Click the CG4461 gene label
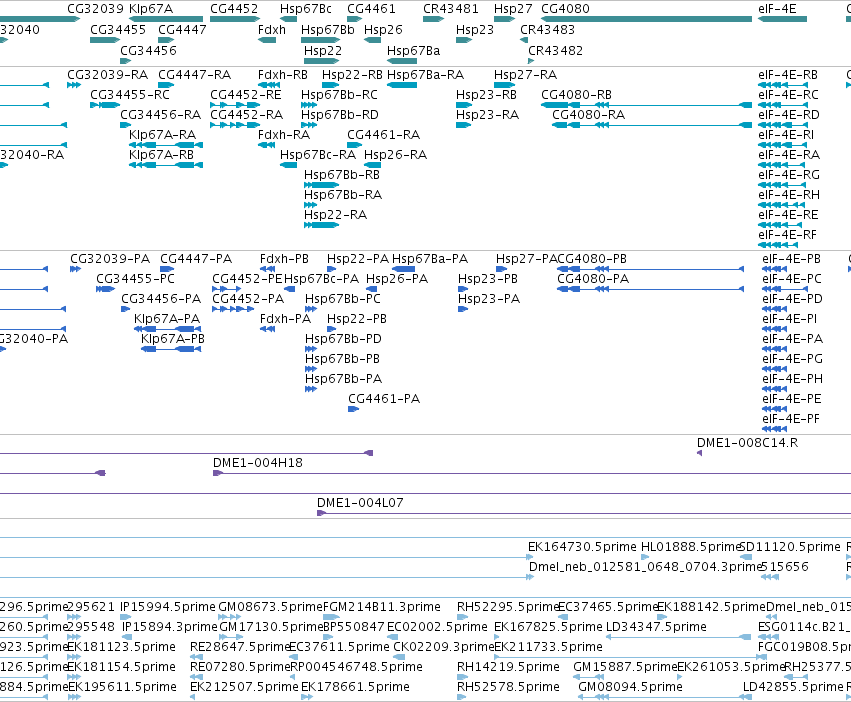851x702 pixels. click(371, 9)
